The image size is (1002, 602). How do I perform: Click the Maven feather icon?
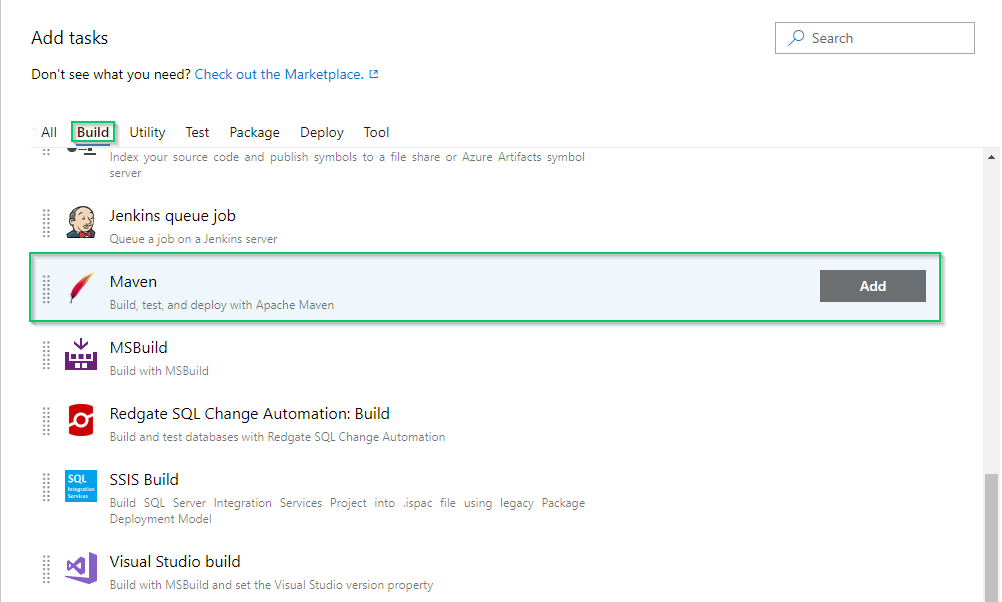[x=81, y=288]
